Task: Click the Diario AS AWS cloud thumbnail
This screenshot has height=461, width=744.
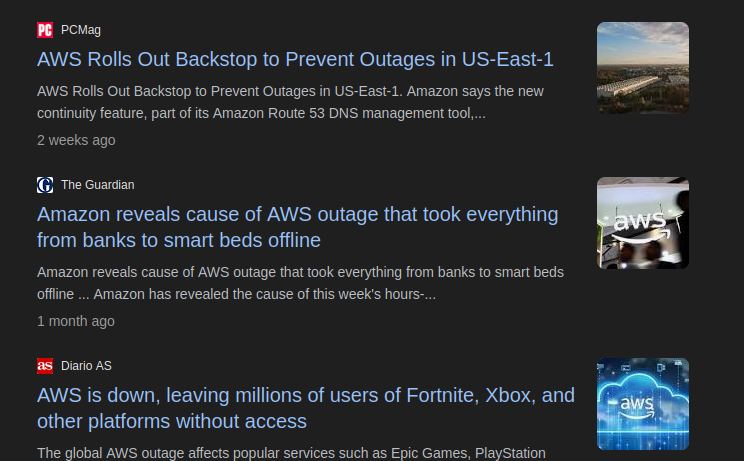Action: 642,404
